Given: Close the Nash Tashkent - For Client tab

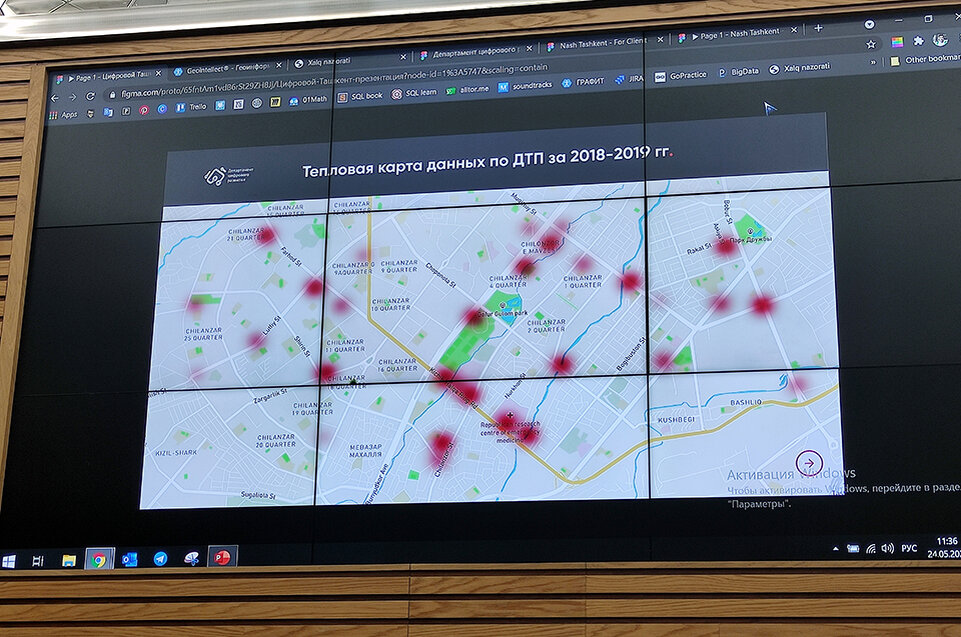Looking at the screenshot, I should 660,39.
